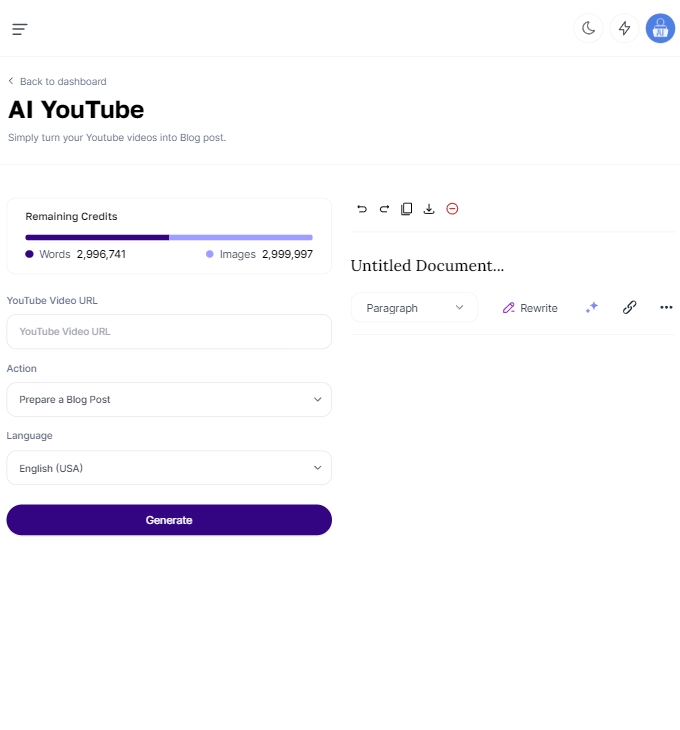This screenshot has height=730, width=680.
Task: Toggle dark mode moon icon
Action: tap(588, 28)
